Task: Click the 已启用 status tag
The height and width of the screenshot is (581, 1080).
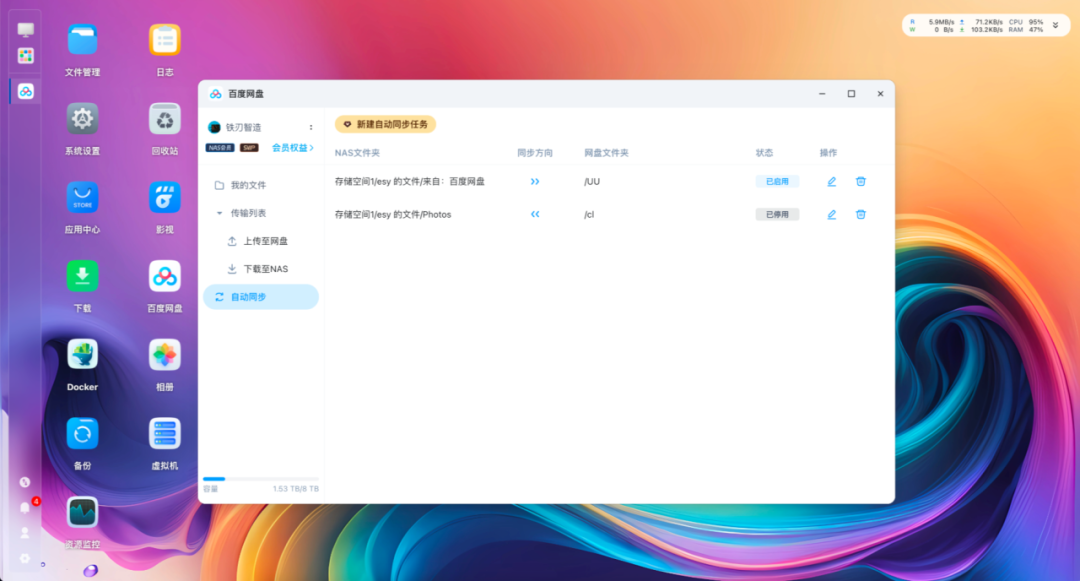Action: (777, 182)
